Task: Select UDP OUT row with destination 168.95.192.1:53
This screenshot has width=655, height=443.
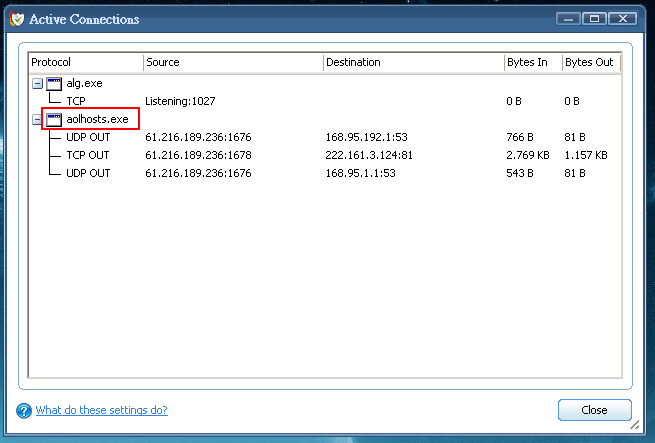Action: click(x=325, y=137)
